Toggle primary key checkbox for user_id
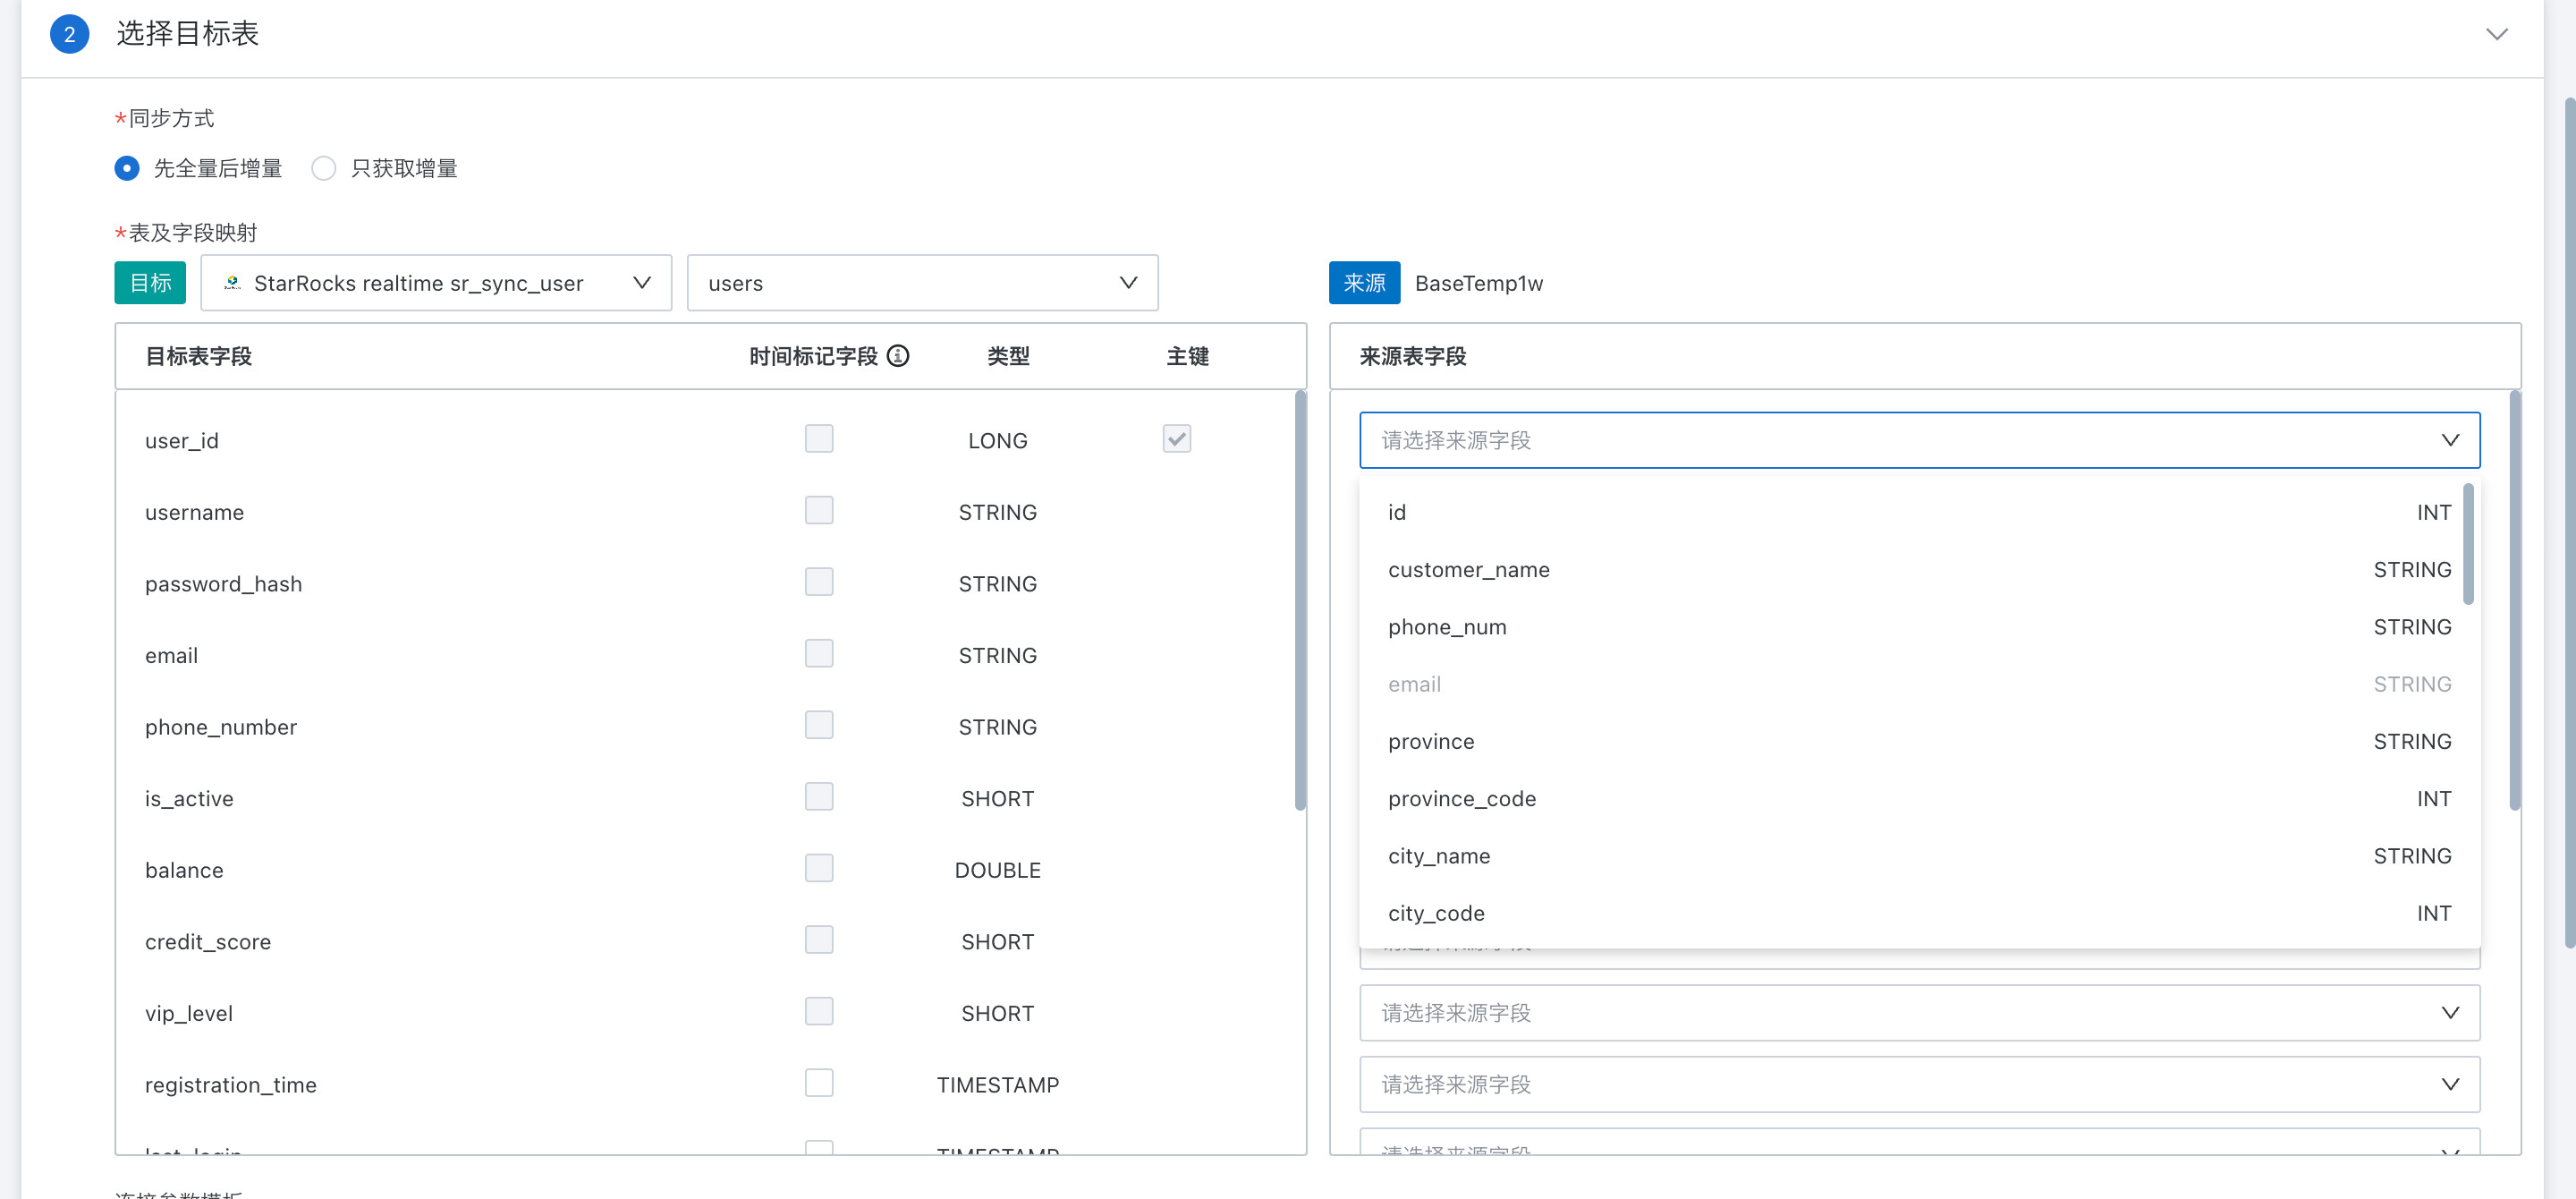Viewport: 2576px width, 1199px height. click(x=1176, y=439)
